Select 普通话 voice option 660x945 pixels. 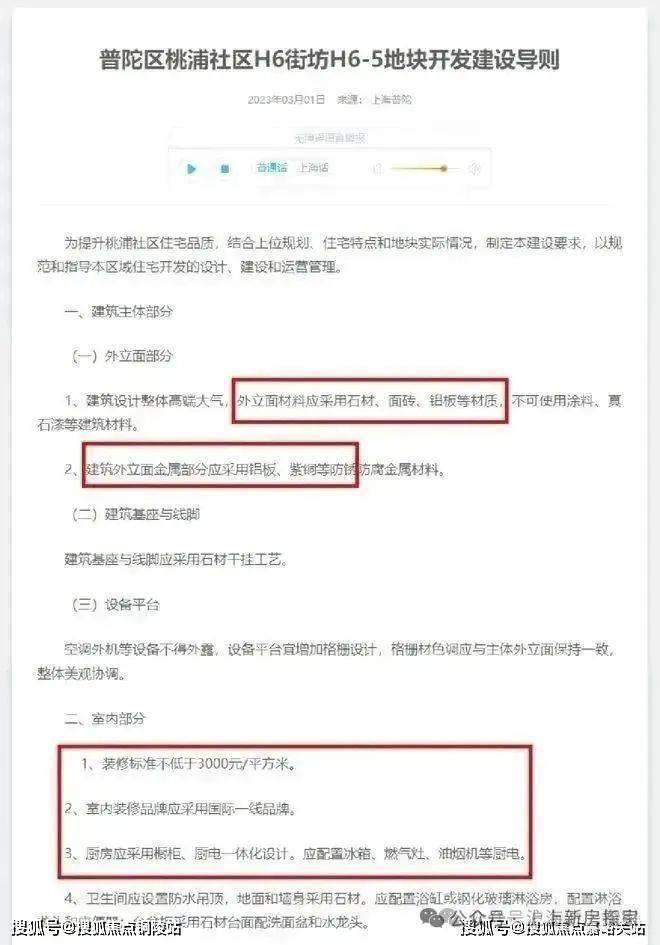[x=271, y=168]
